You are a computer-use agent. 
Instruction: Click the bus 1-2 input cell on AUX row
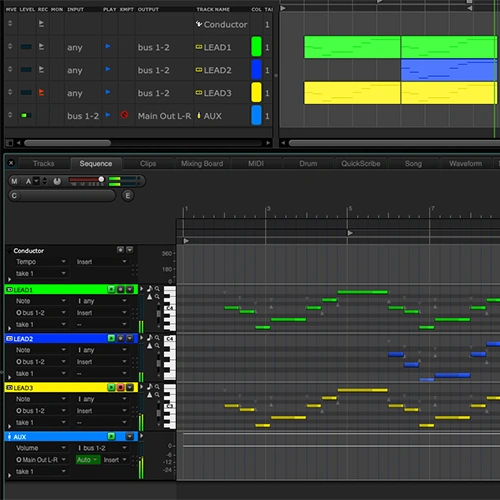tap(83, 116)
